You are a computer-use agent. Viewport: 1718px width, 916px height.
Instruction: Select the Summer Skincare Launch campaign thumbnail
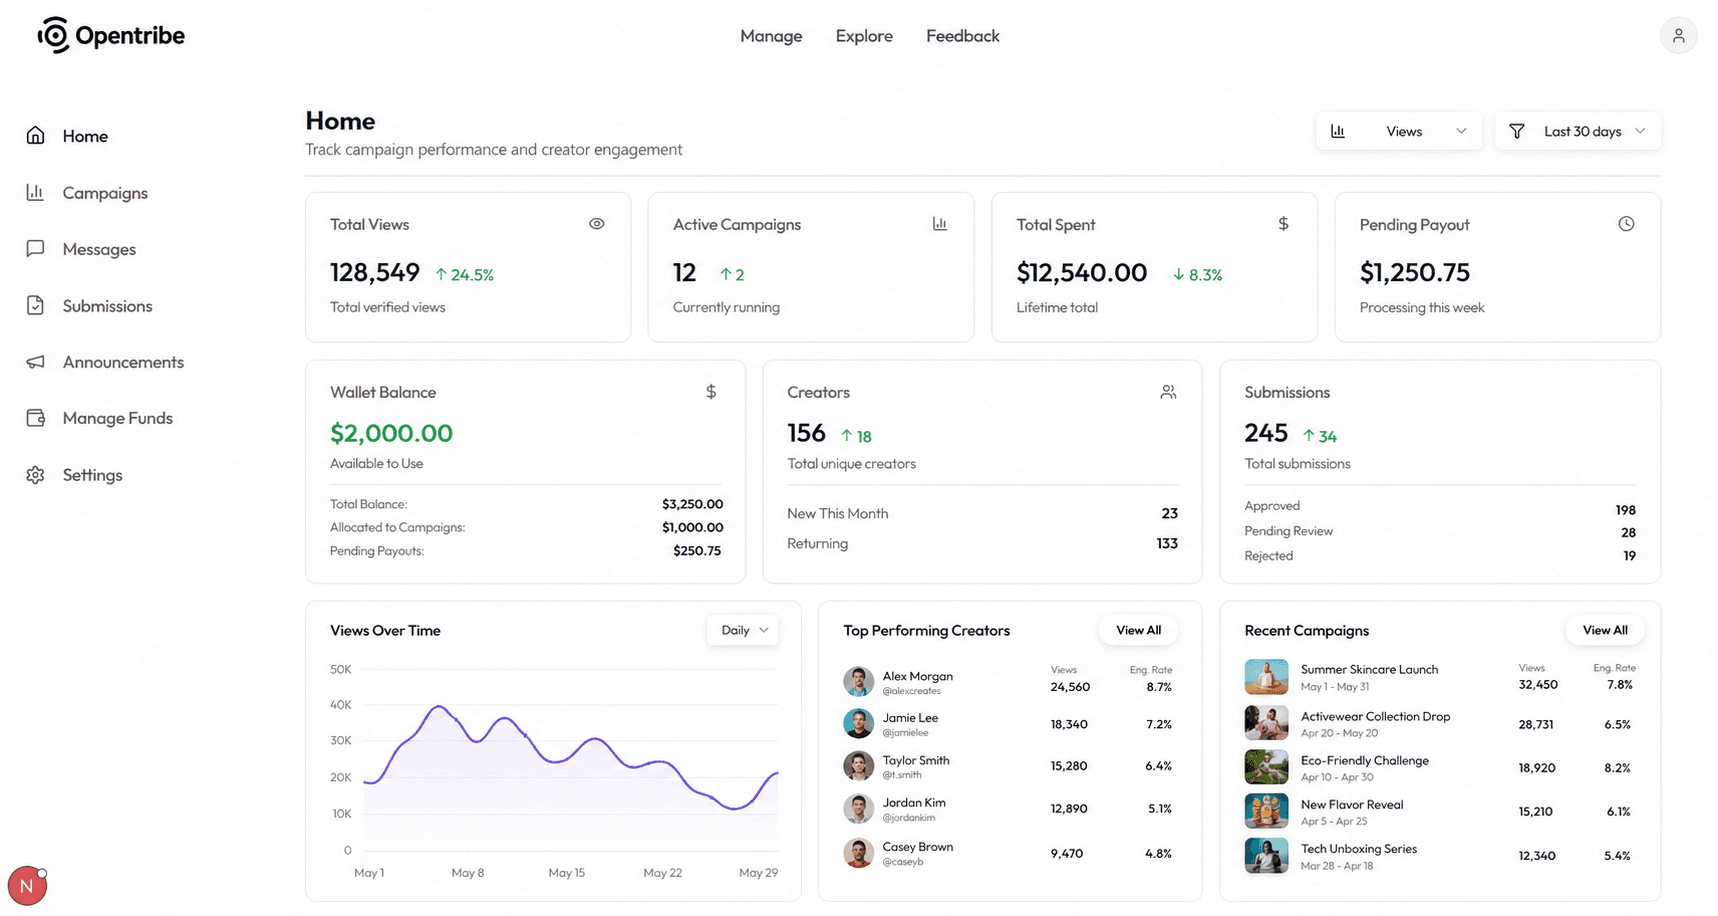pyautogui.click(x=1266, y=677)
